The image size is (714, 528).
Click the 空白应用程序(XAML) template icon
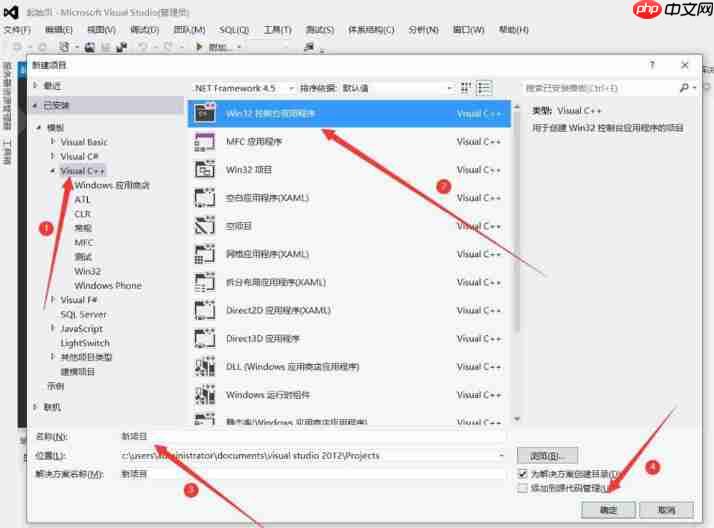[205, 198]
